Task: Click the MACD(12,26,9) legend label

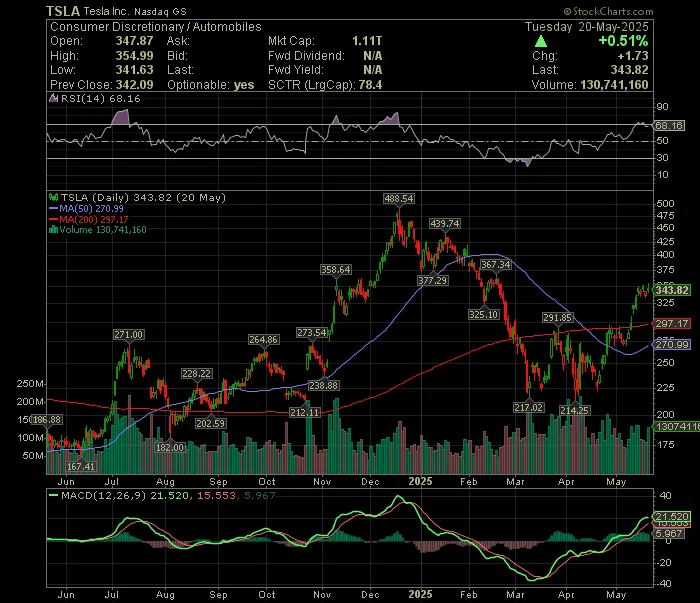Action: pyautogui.click(x=104, y=495)
